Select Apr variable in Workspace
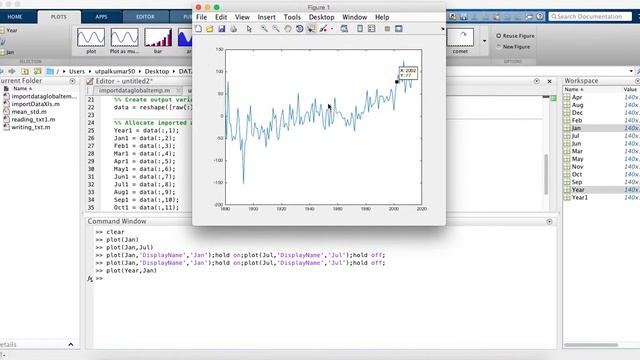The width and height of the screenshot is (640, 360). [x=577, y=98]
